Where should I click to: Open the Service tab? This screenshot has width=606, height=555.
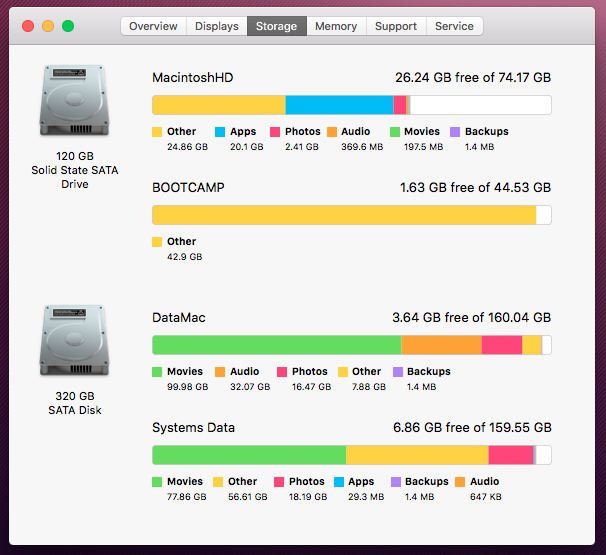(454, 26)
